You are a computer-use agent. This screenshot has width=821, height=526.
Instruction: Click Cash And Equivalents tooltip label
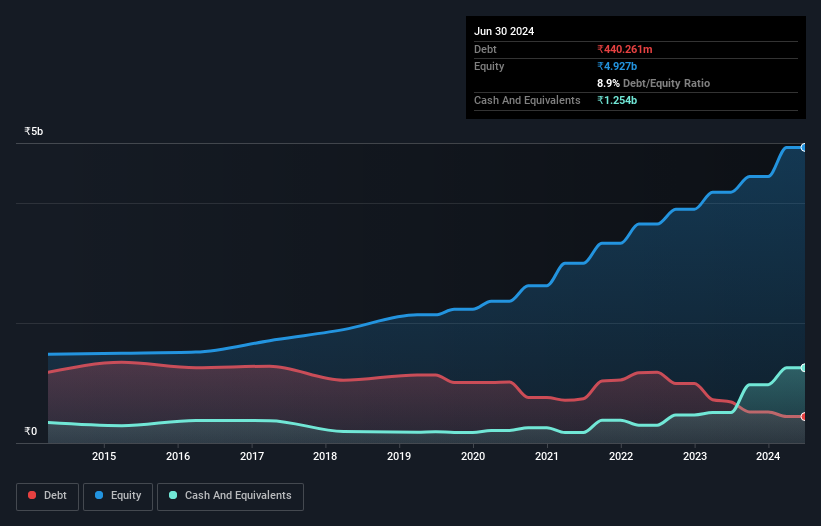point(527,100)
